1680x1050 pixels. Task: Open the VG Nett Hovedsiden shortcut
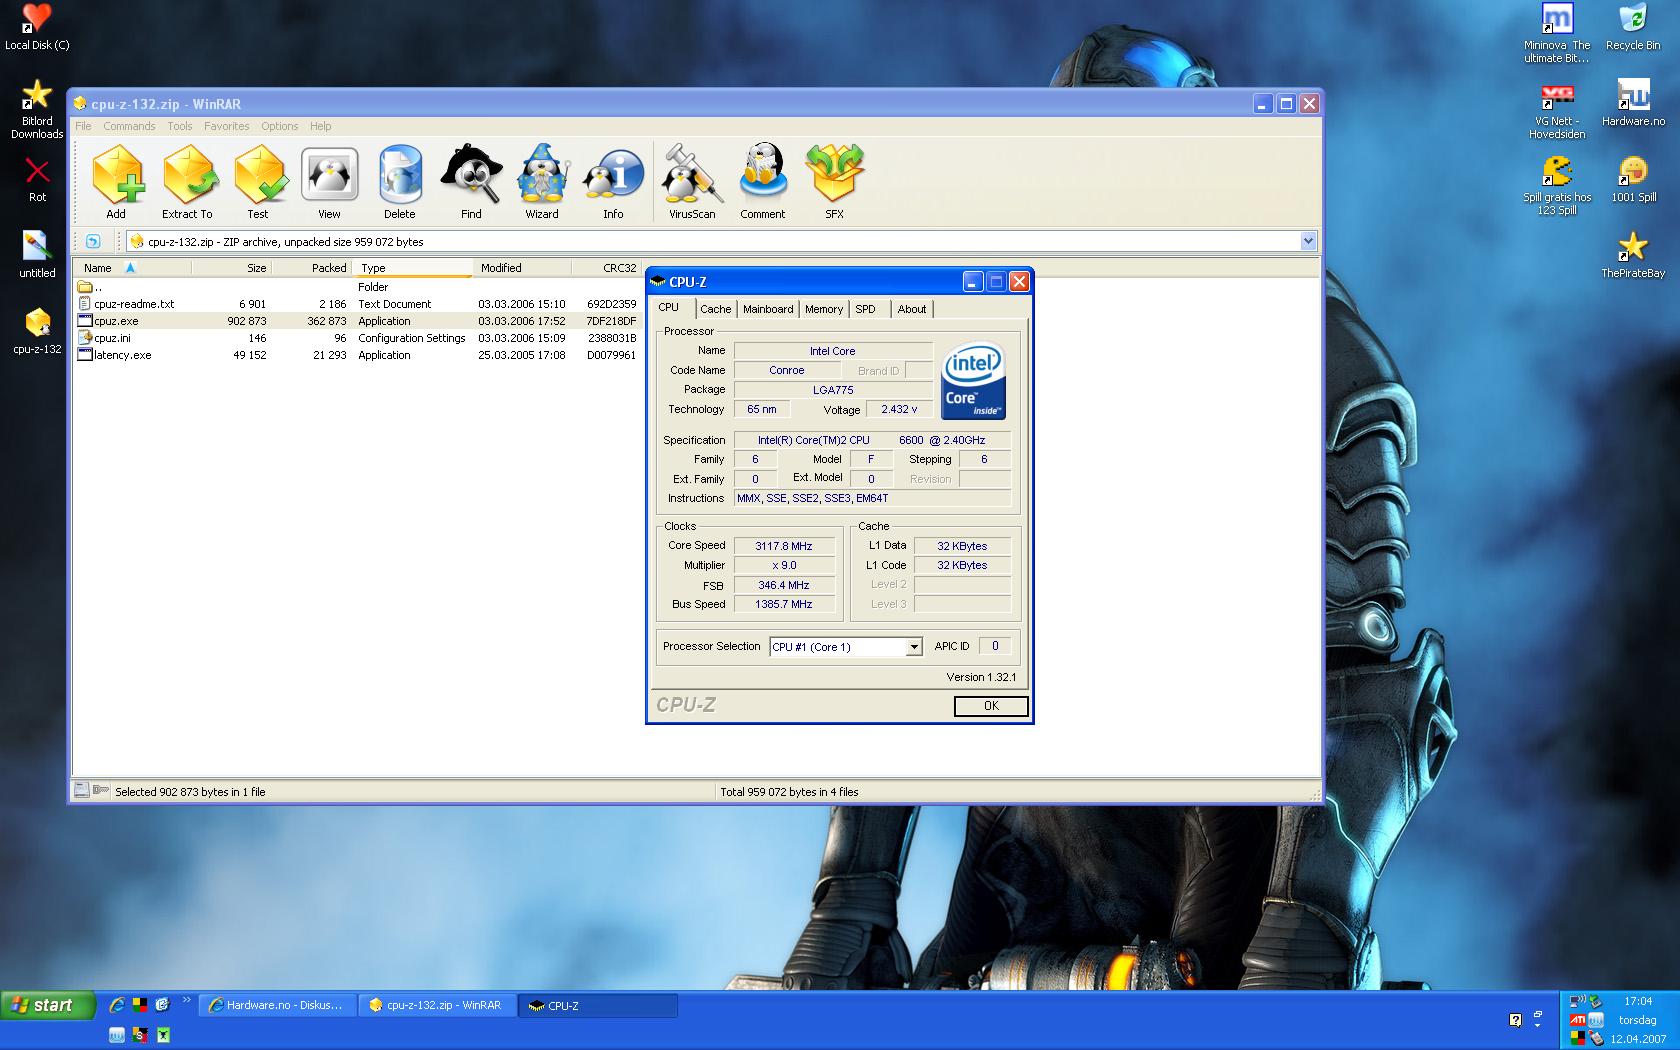click(x=1557, y=110)
